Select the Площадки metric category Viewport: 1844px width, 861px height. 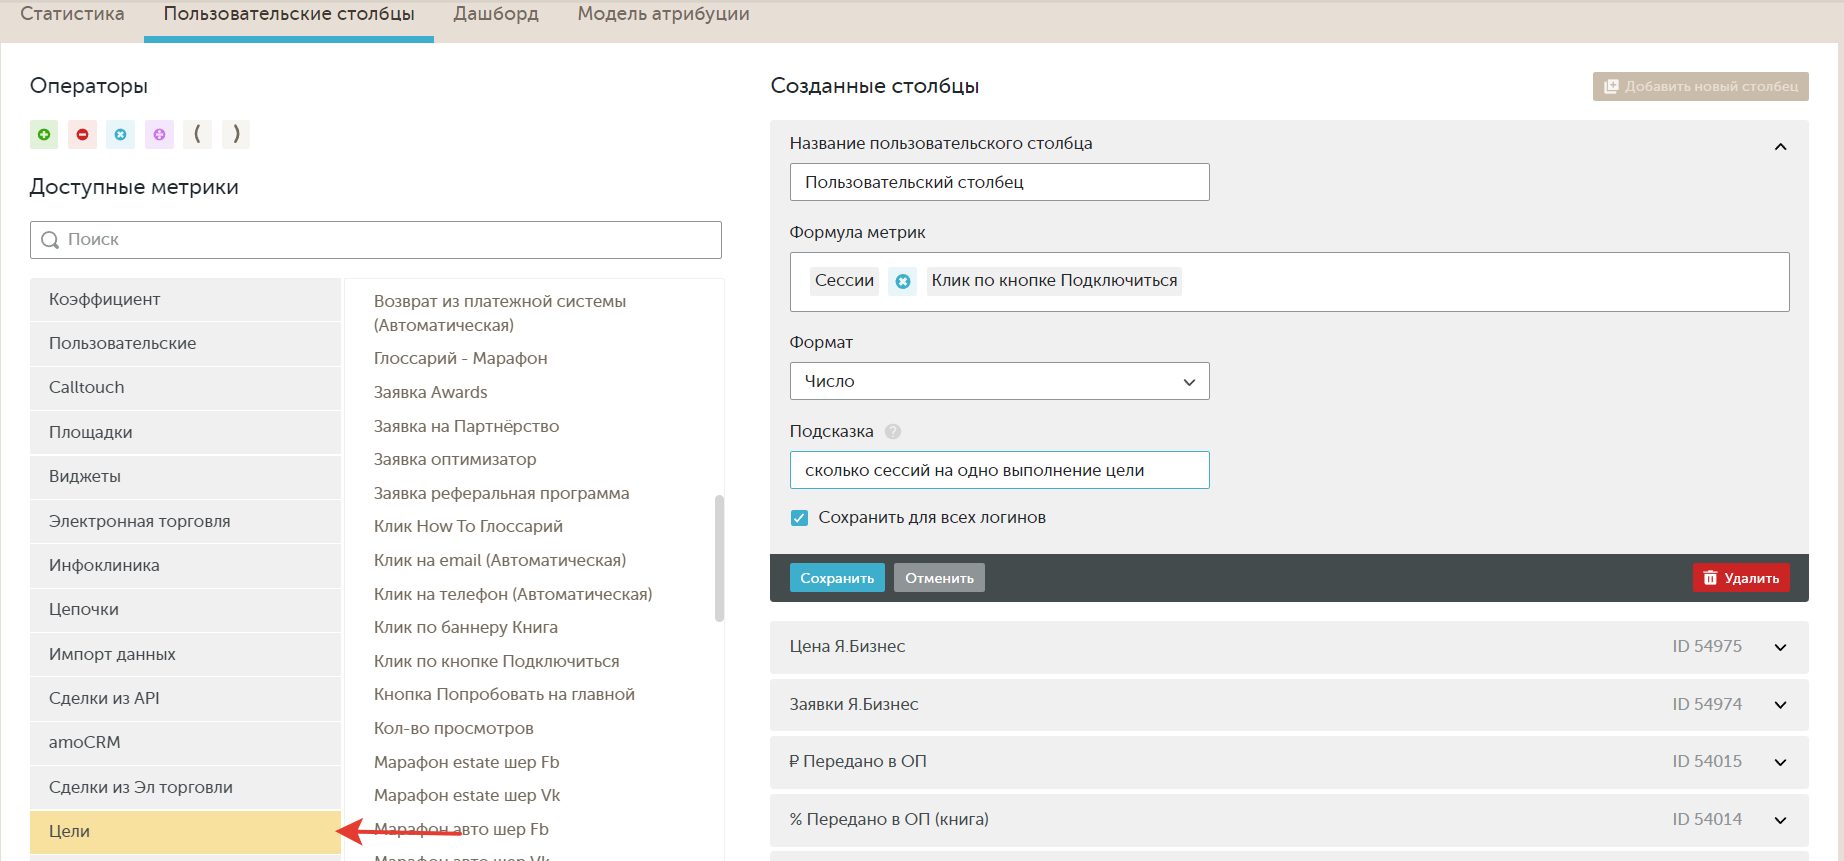click(185, 432)
